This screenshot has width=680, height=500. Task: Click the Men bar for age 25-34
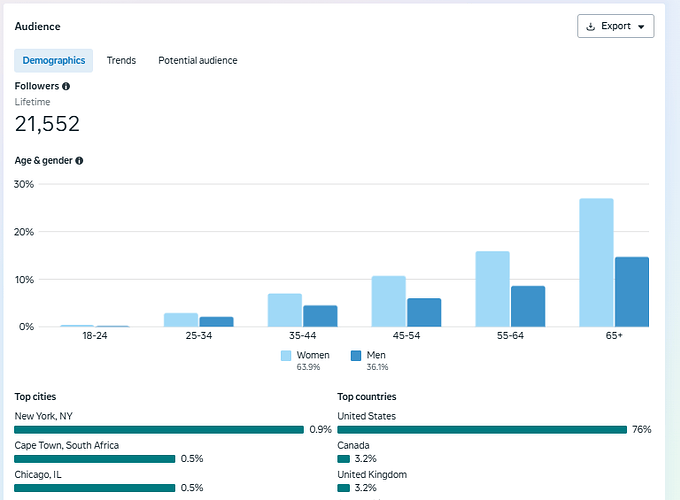tap(216, 322)
